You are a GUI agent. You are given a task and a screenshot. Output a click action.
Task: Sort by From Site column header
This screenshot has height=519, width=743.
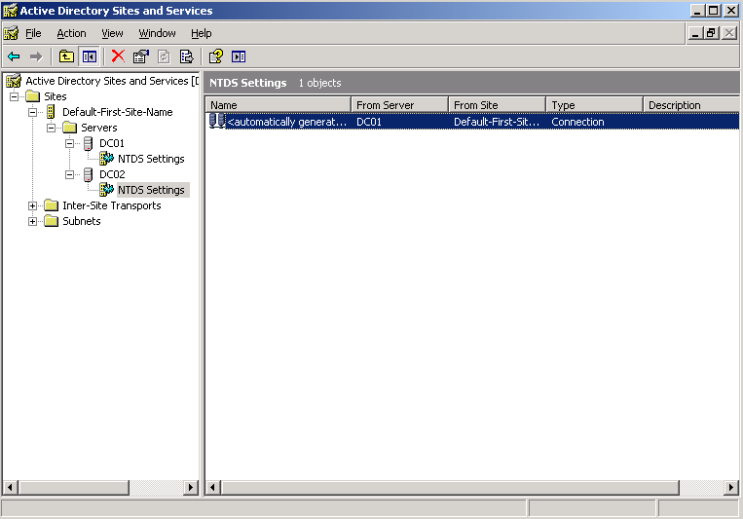coord(497,105)
